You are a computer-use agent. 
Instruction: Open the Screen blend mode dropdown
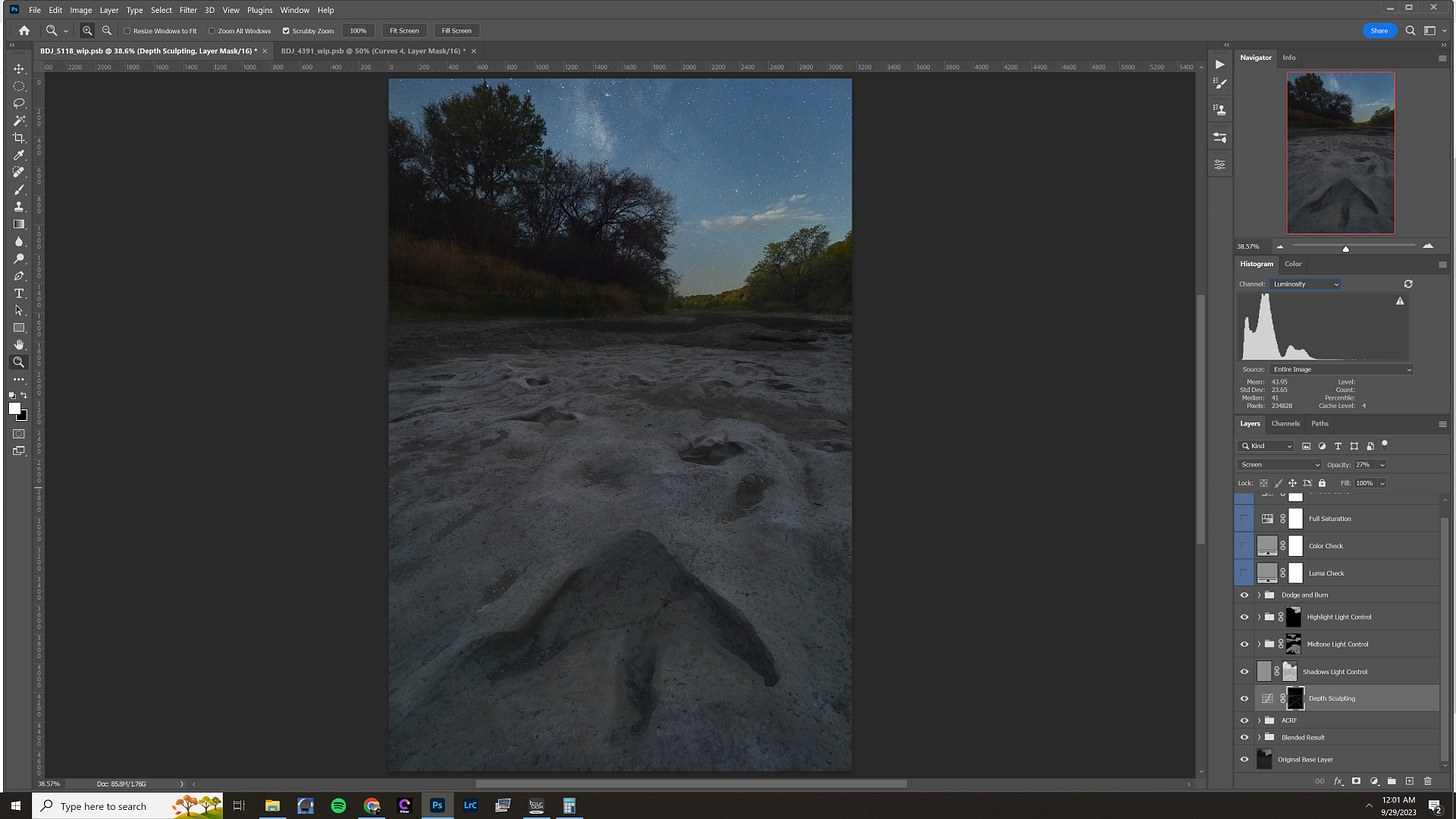click(1279, 465)
